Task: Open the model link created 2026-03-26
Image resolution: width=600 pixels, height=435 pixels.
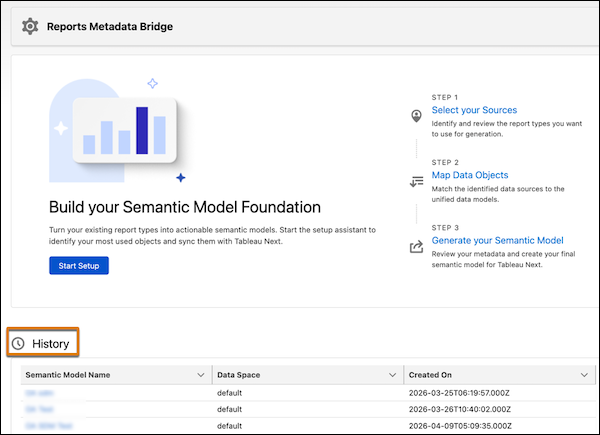Action: coord(39,409)
